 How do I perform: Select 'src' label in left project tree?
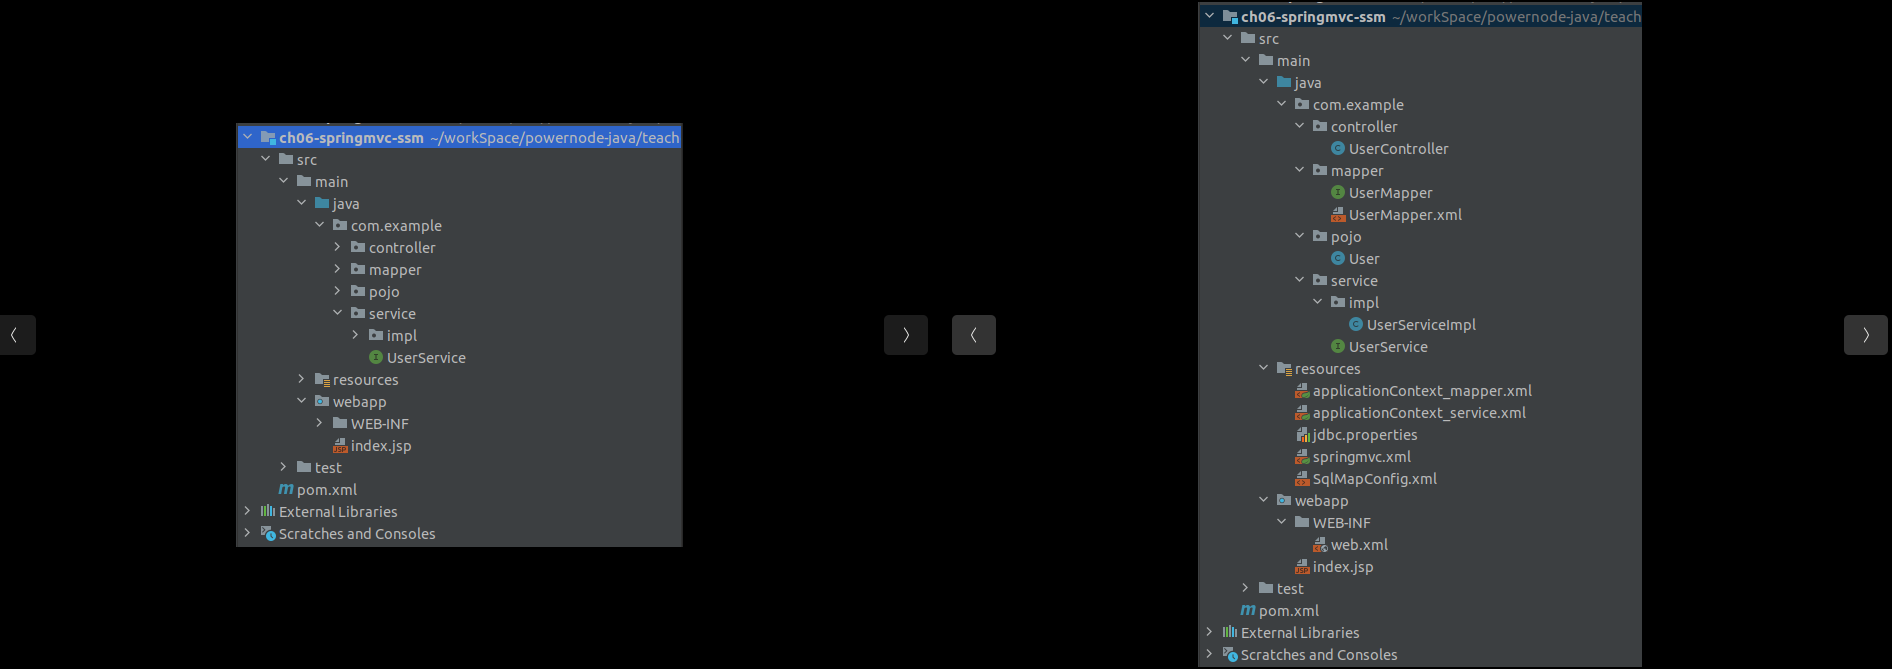tap(307, 160)
